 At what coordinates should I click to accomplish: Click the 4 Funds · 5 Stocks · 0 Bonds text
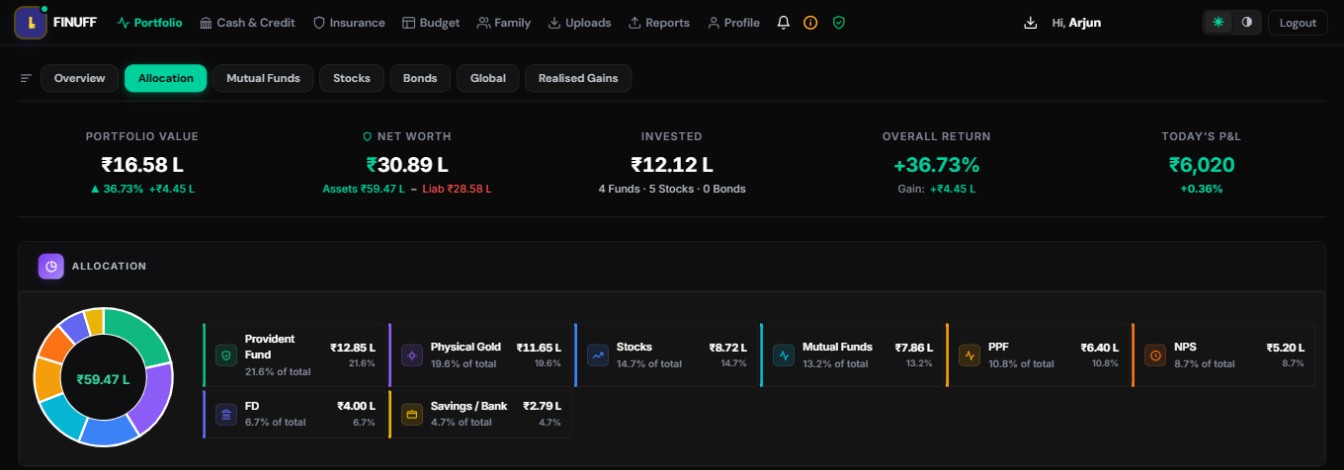tap(672, 189)
